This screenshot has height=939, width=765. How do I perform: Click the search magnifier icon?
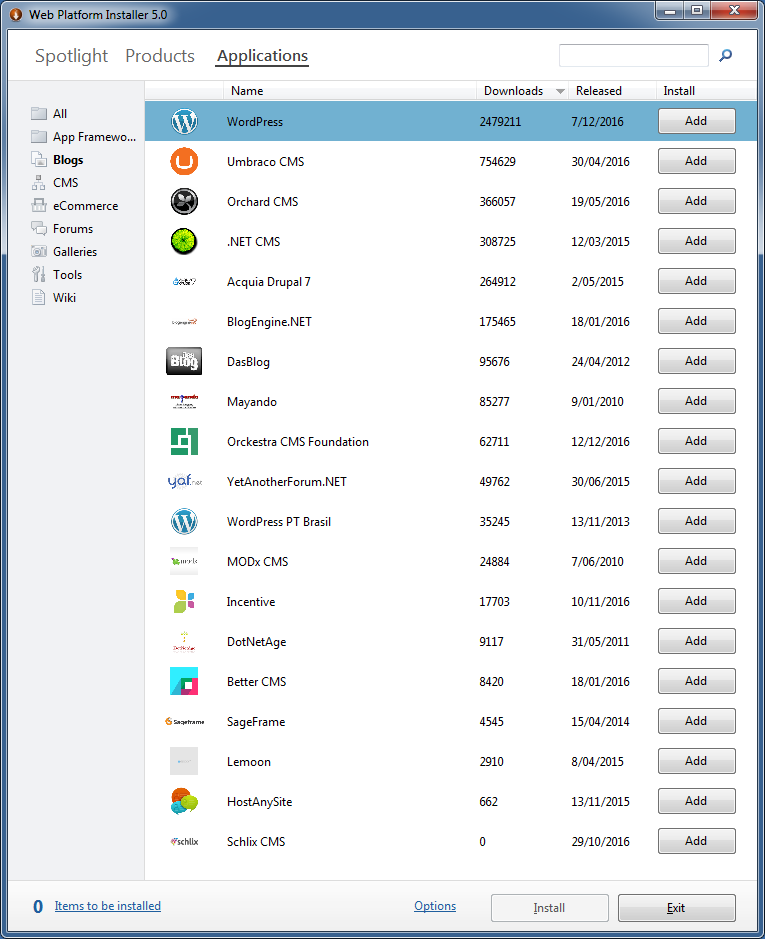click(725, 56)
